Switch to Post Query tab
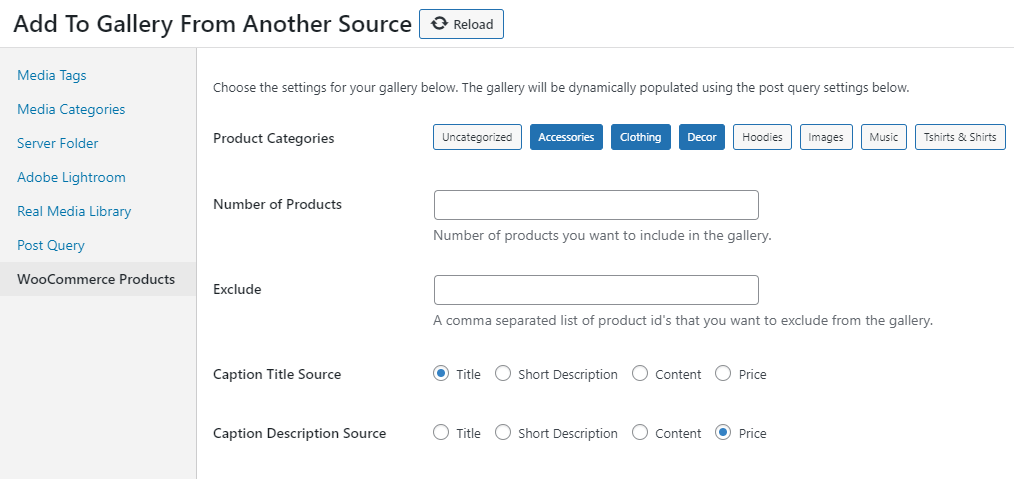The height and width of the screenshot is (479, 1014). pyautogui.click(x=50, y=246)
